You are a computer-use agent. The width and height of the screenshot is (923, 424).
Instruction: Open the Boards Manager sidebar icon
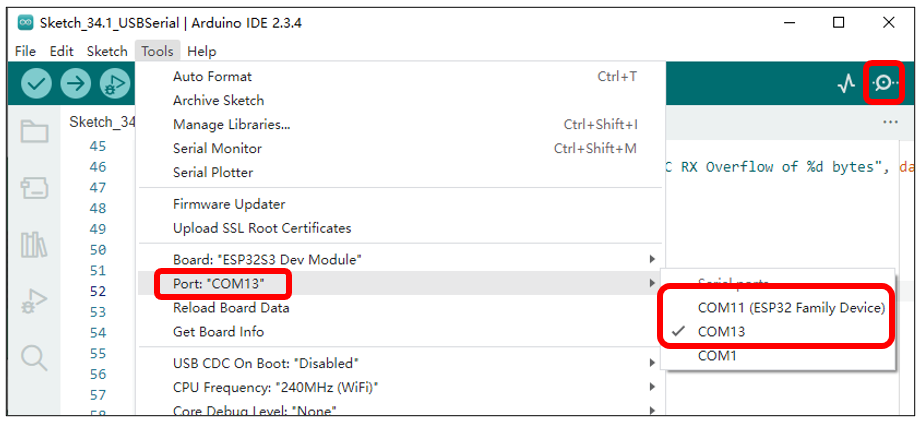[x=34, y=188]
